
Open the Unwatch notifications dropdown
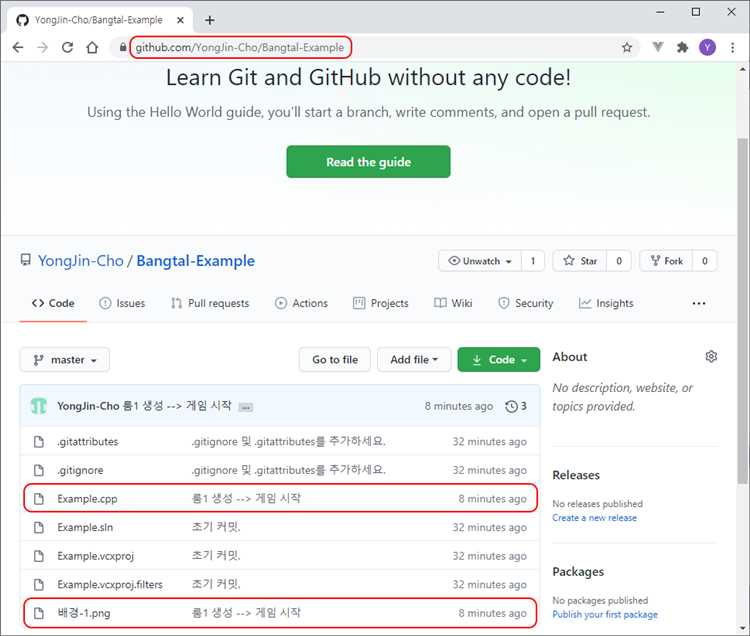pos(480,261)
